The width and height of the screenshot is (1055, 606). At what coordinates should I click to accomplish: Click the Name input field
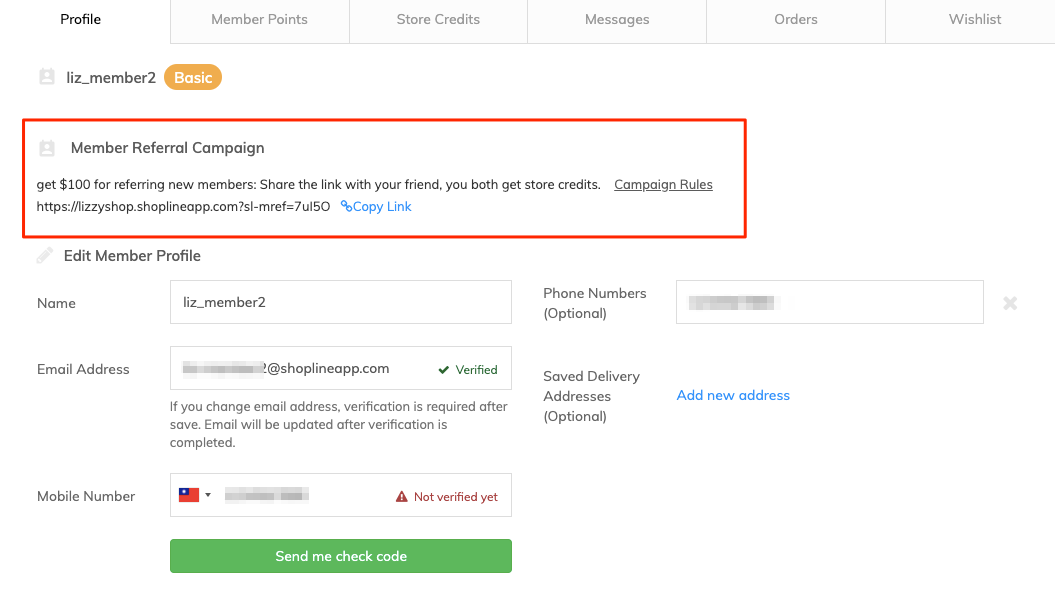pos(340,302)
